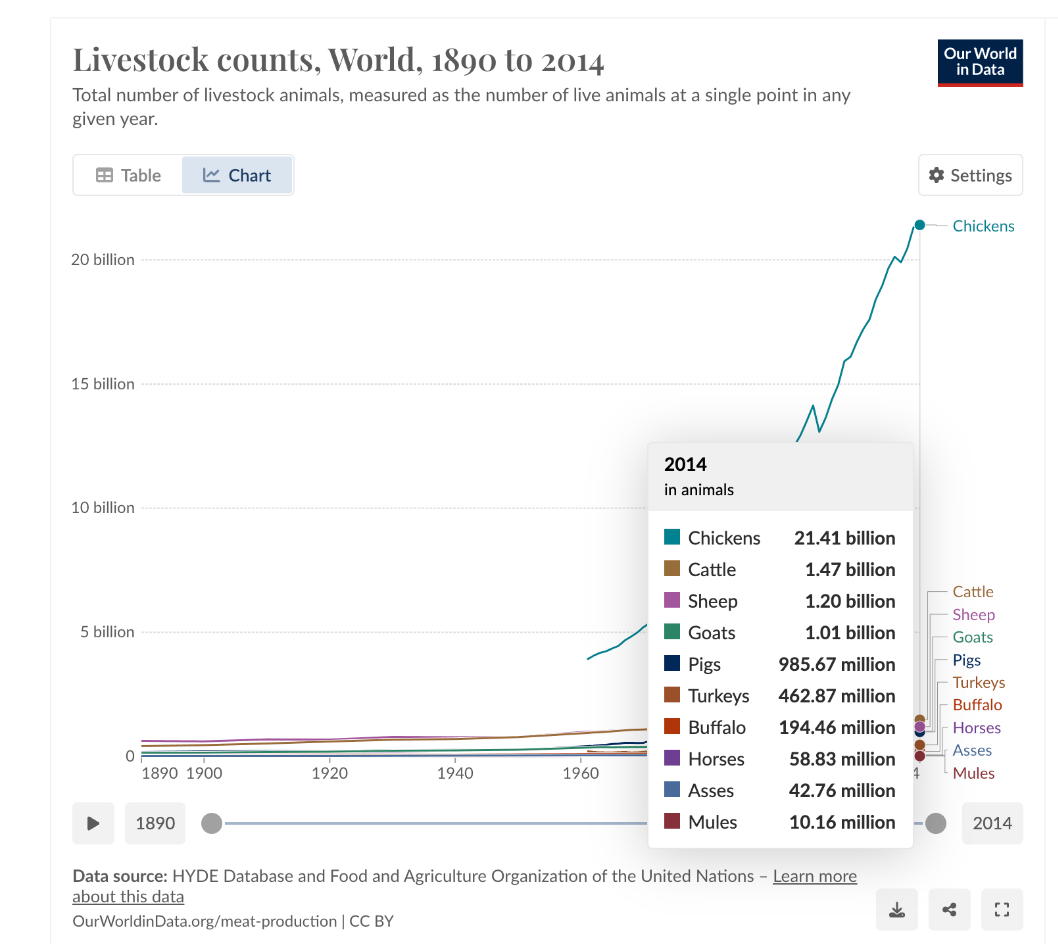This screenshot has width=1058, height=944.
Task: Select the Turkeys series label
Action: [978, 682]
